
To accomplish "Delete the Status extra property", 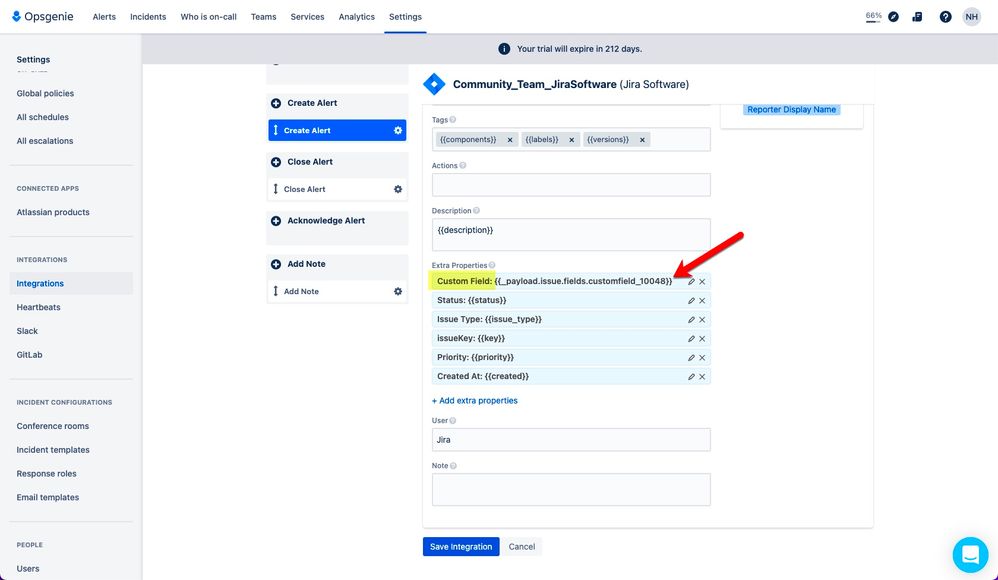I will [x=702, y=301].
